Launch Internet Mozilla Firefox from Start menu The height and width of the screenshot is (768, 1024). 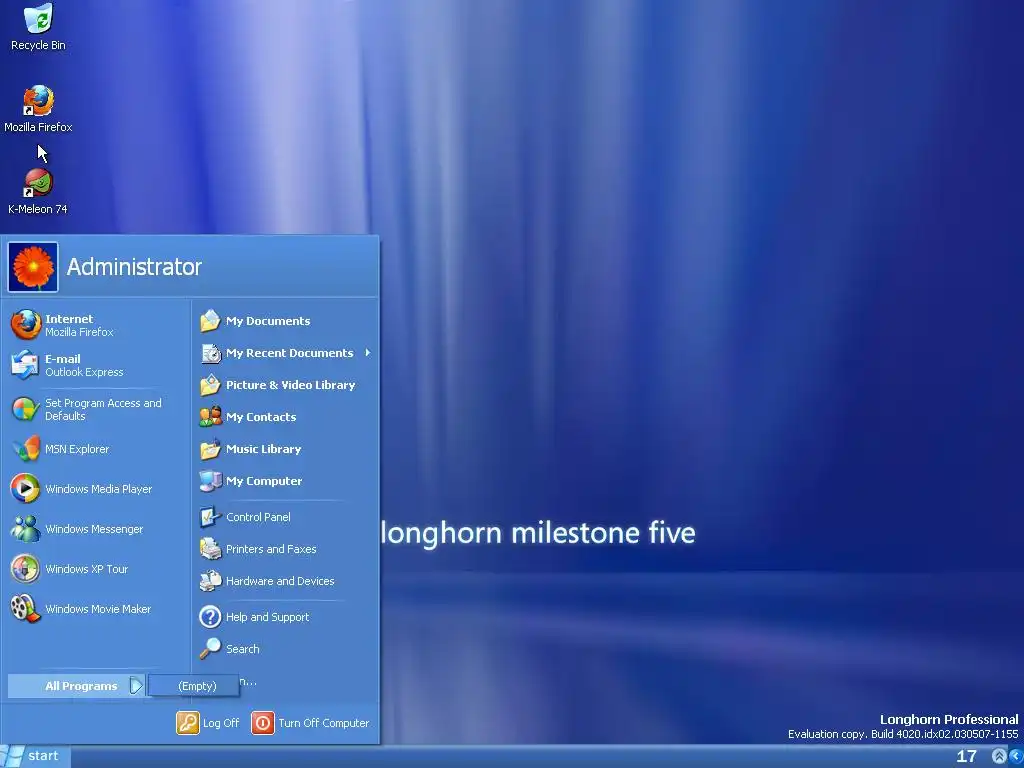click(95, 325)
